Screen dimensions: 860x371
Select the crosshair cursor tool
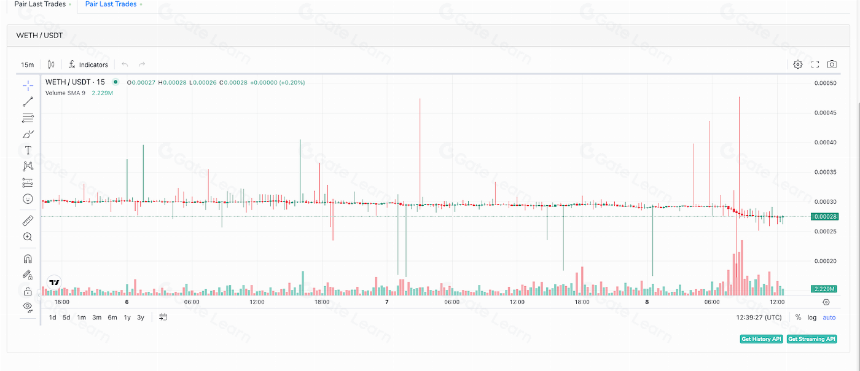(27, 86)
